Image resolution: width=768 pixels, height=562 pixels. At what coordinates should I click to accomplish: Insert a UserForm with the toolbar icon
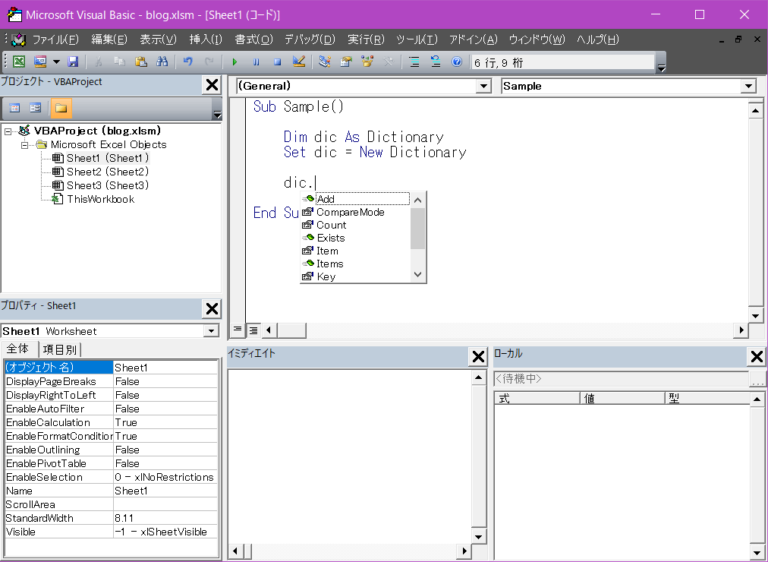point(40,62)
